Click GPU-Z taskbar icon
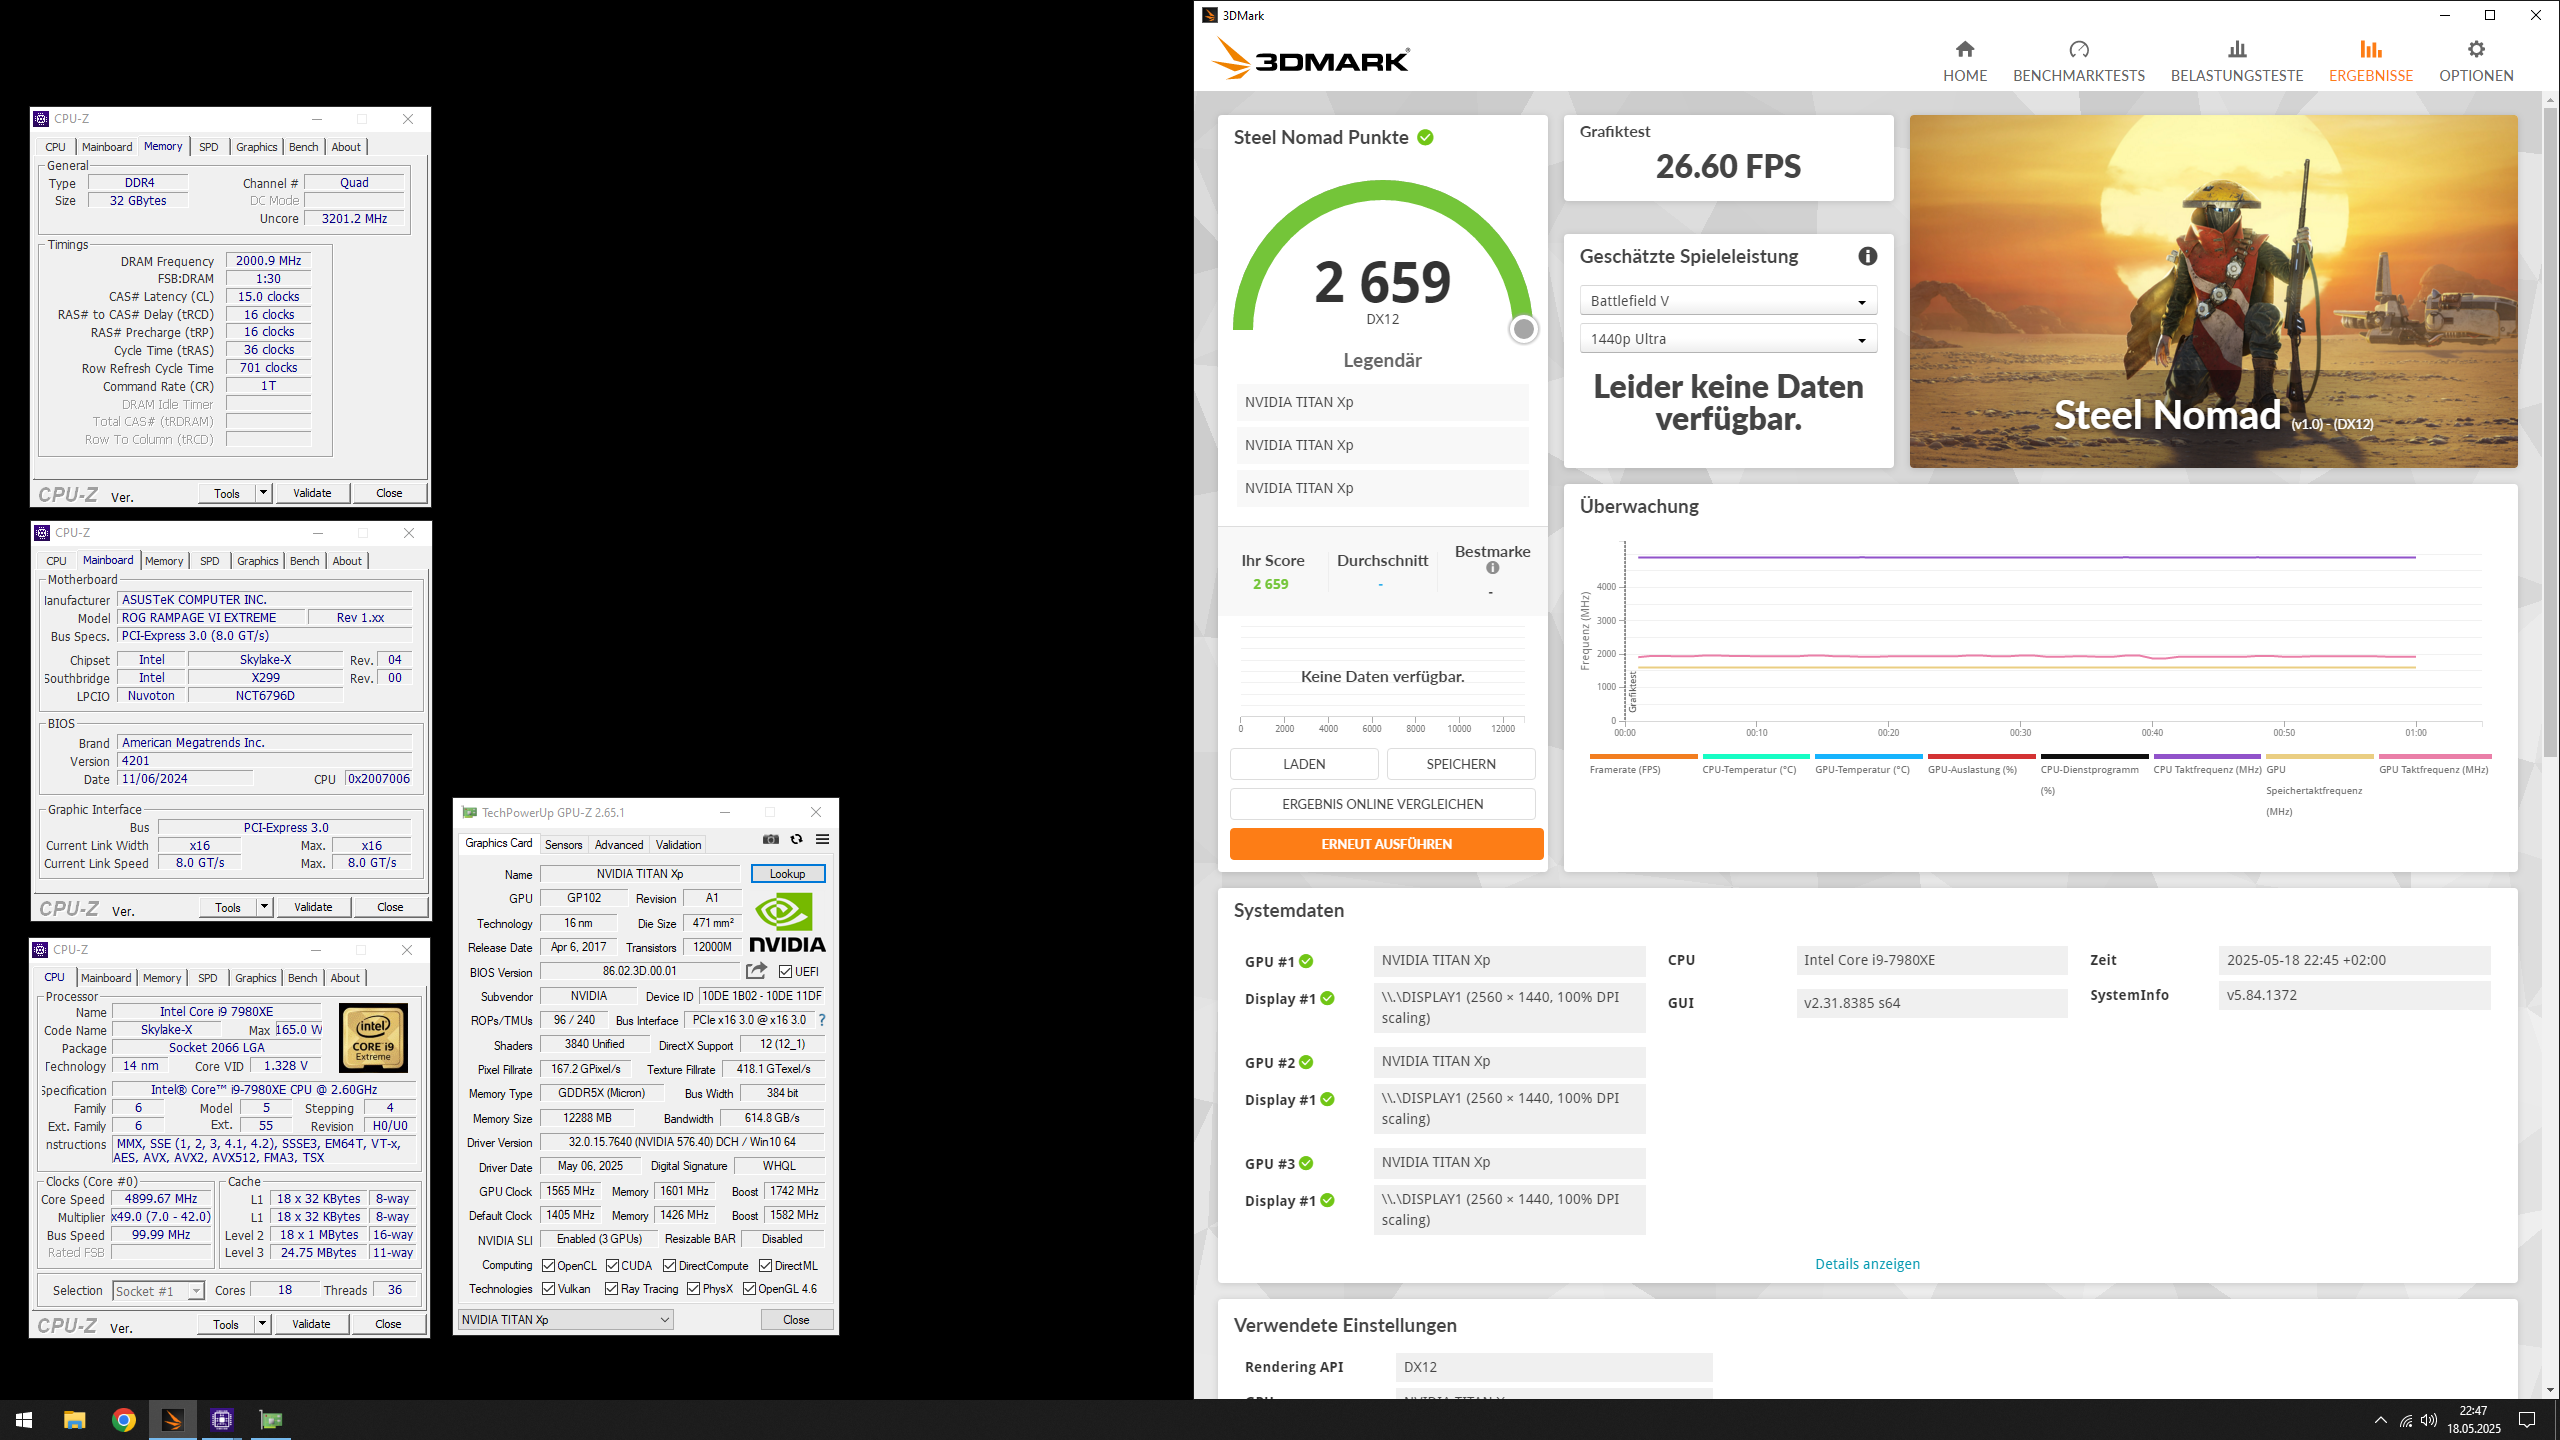Image resolution: width=2560 pixels, height=1440 pixels. tap(270, 1420)
